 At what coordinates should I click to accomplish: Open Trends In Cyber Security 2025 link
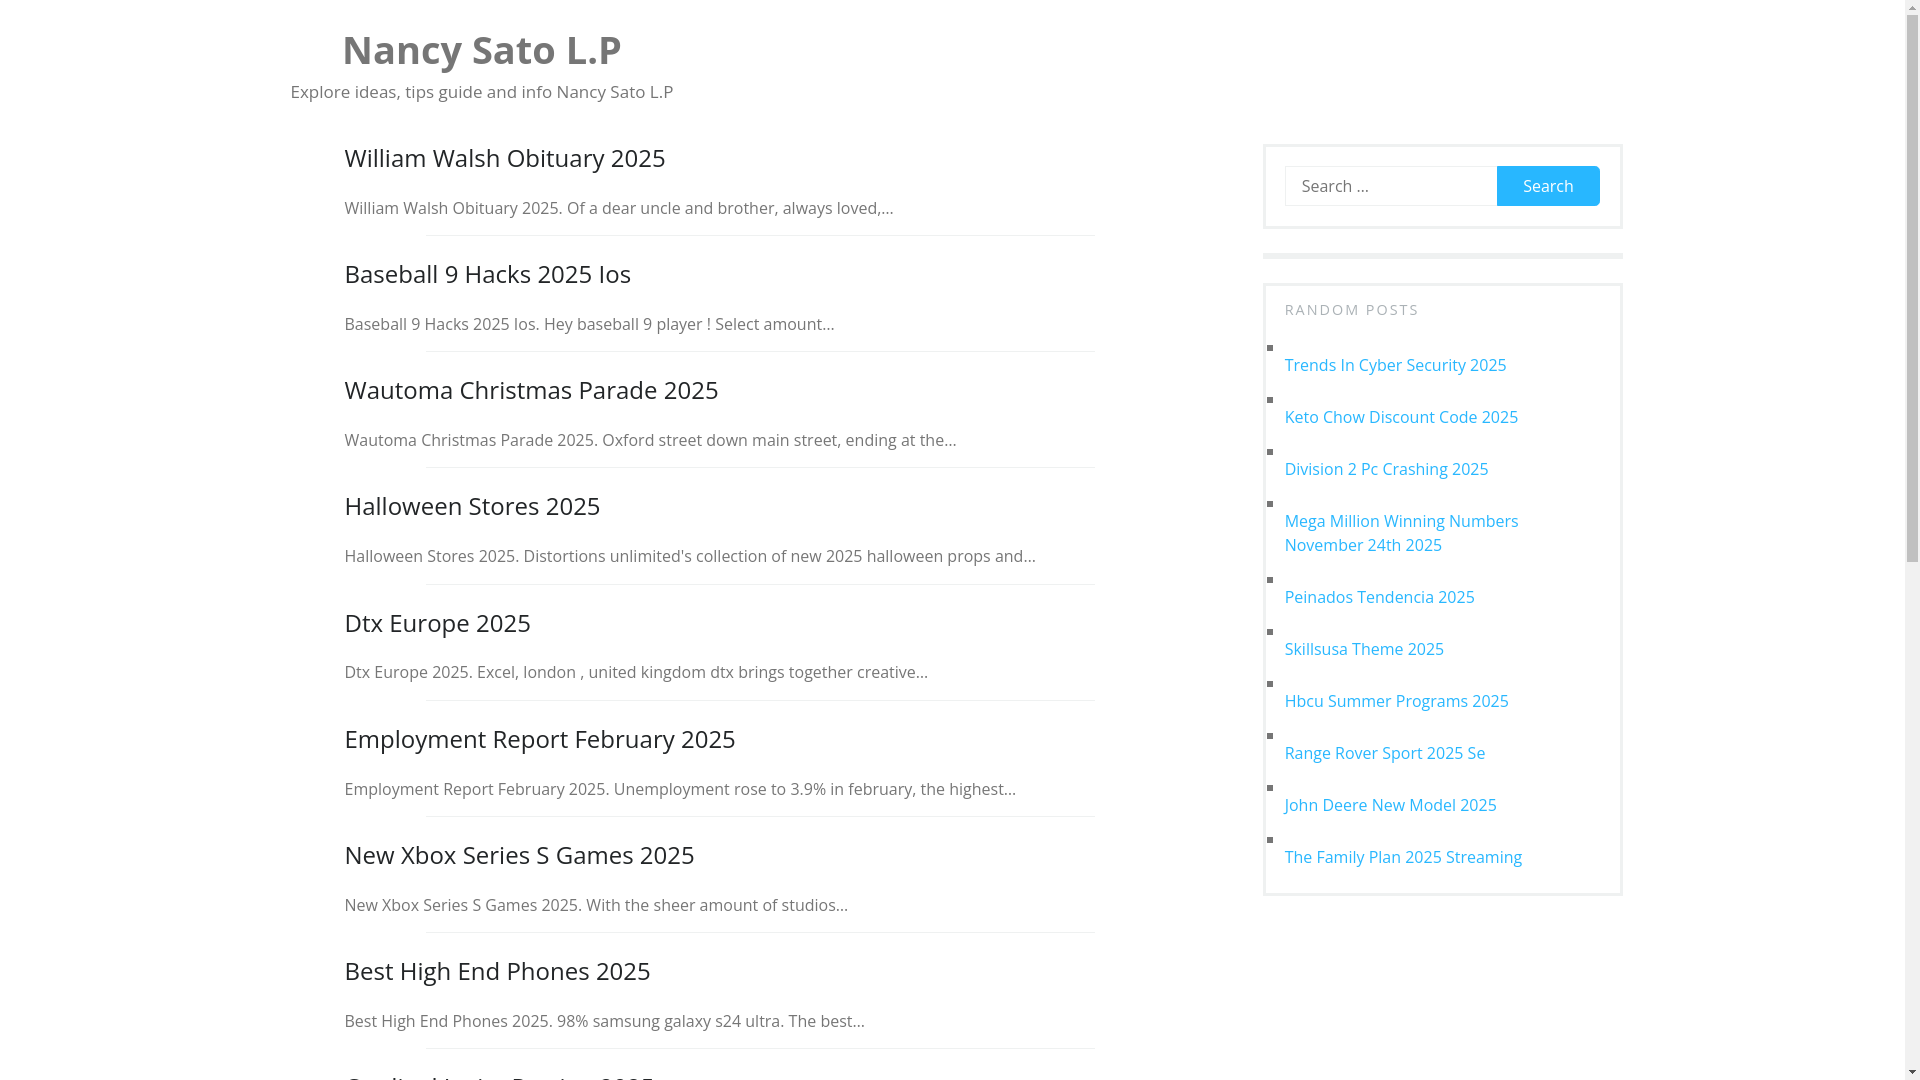coord(1395,365)
